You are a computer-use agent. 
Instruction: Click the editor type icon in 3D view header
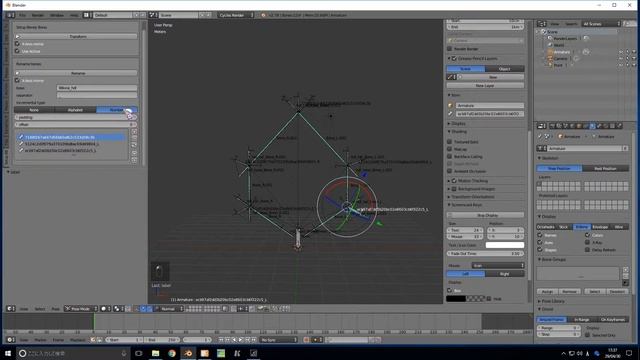11,309
